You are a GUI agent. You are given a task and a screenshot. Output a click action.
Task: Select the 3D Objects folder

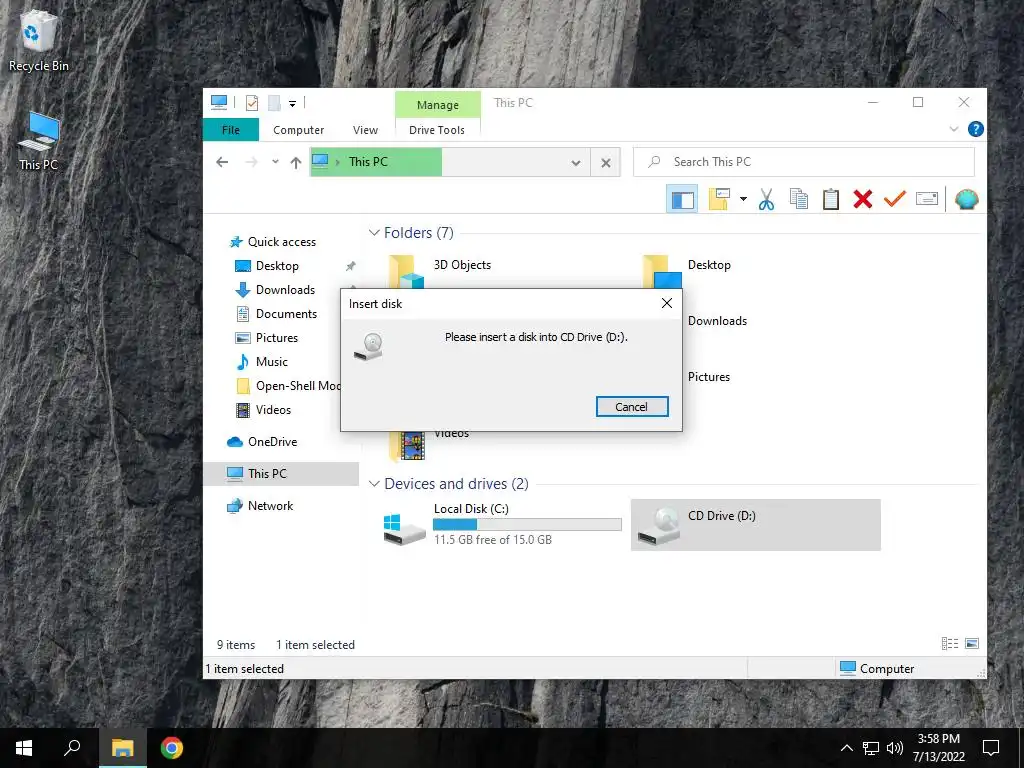point(462,265)
